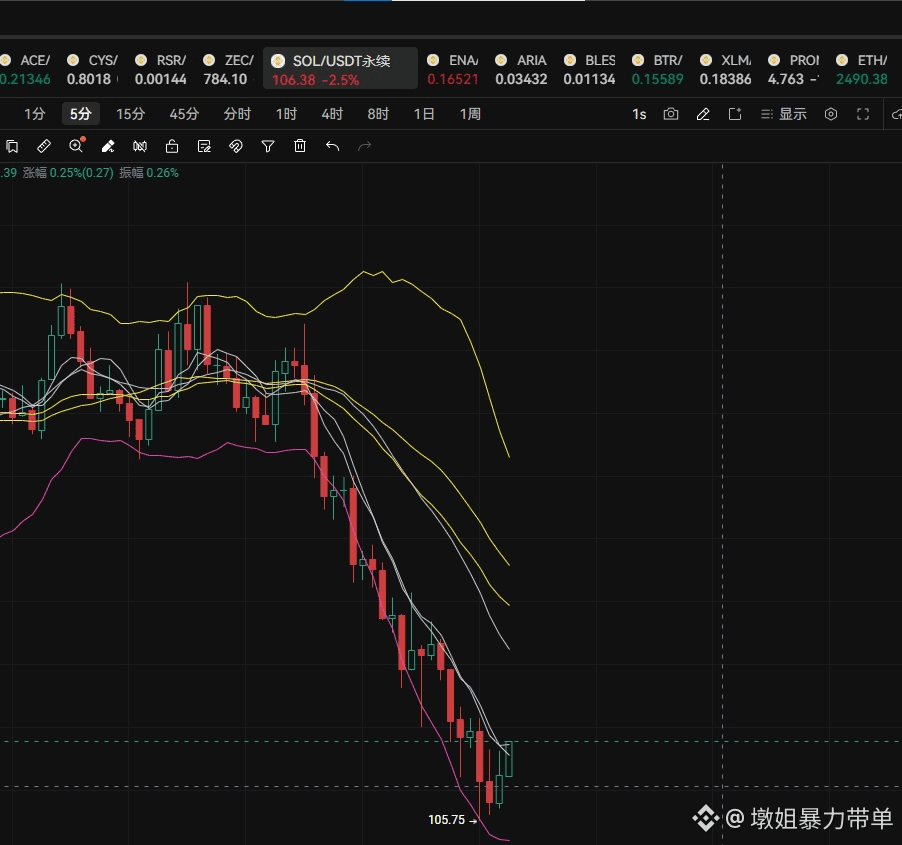The image size is (902, 845).
Task: Click the latest green candlestick
Action: pyautogui.click(x=509, y=759)
